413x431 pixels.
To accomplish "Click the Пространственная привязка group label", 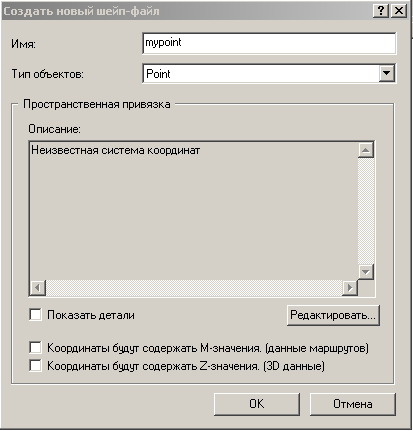I will click(97, 104).
